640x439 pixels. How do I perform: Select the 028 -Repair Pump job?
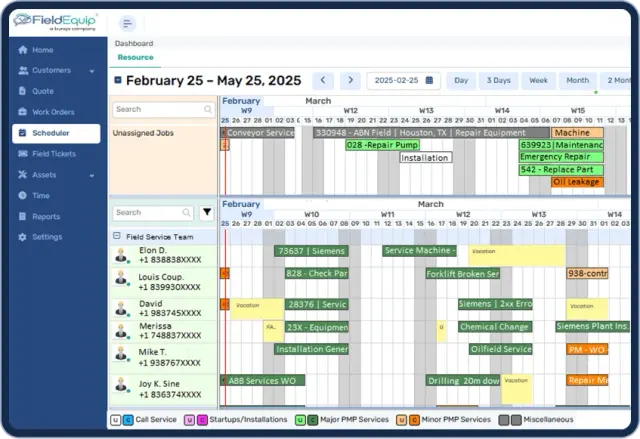point(382,145)
